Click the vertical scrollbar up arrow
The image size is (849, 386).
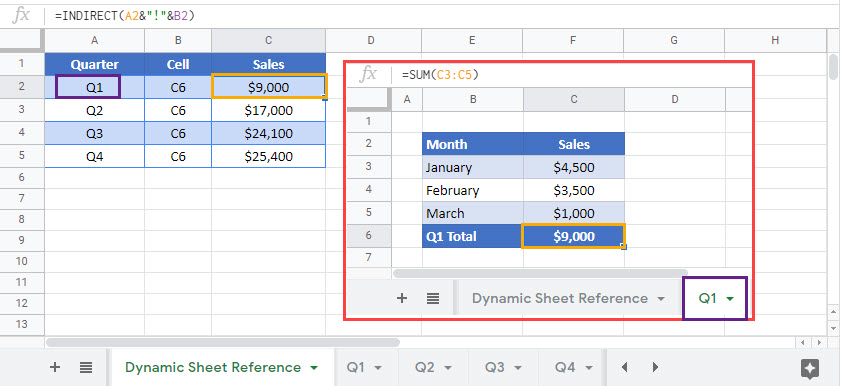pos(834,312)
